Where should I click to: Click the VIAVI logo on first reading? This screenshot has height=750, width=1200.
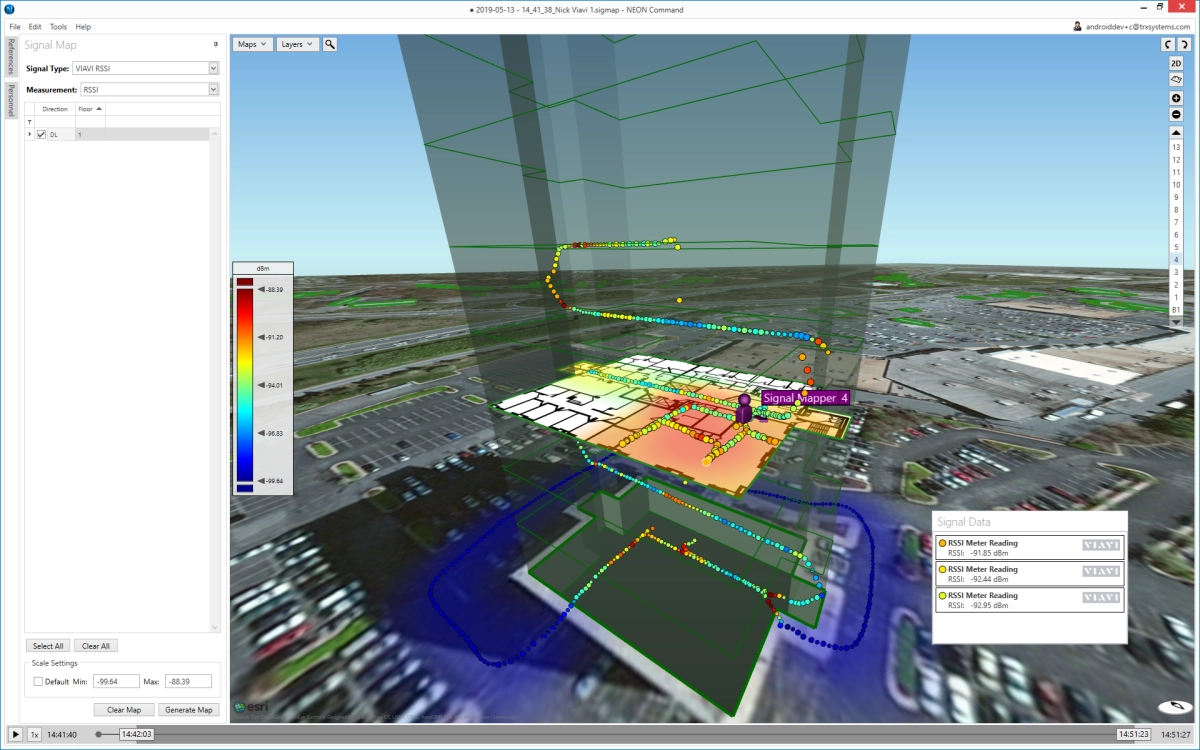coord(1101,545)
